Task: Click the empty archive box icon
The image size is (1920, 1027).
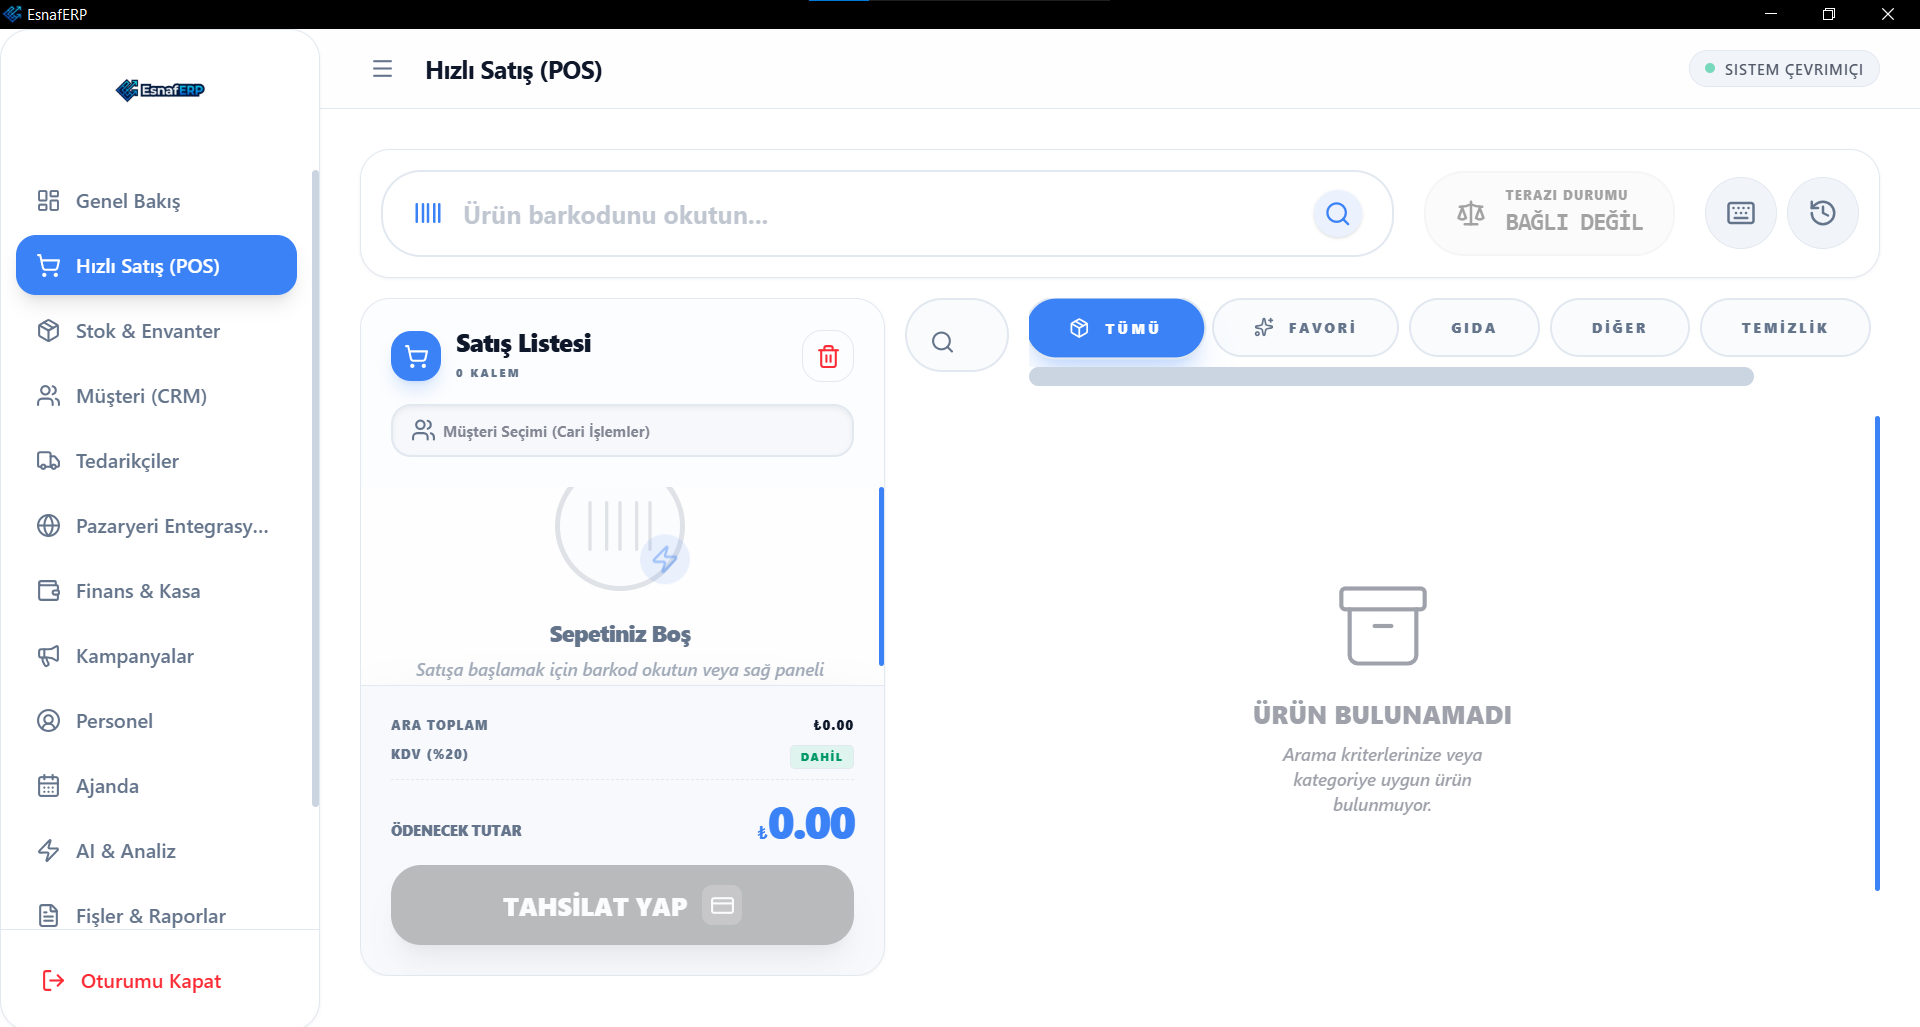Action: click(x=1382, y=626)
